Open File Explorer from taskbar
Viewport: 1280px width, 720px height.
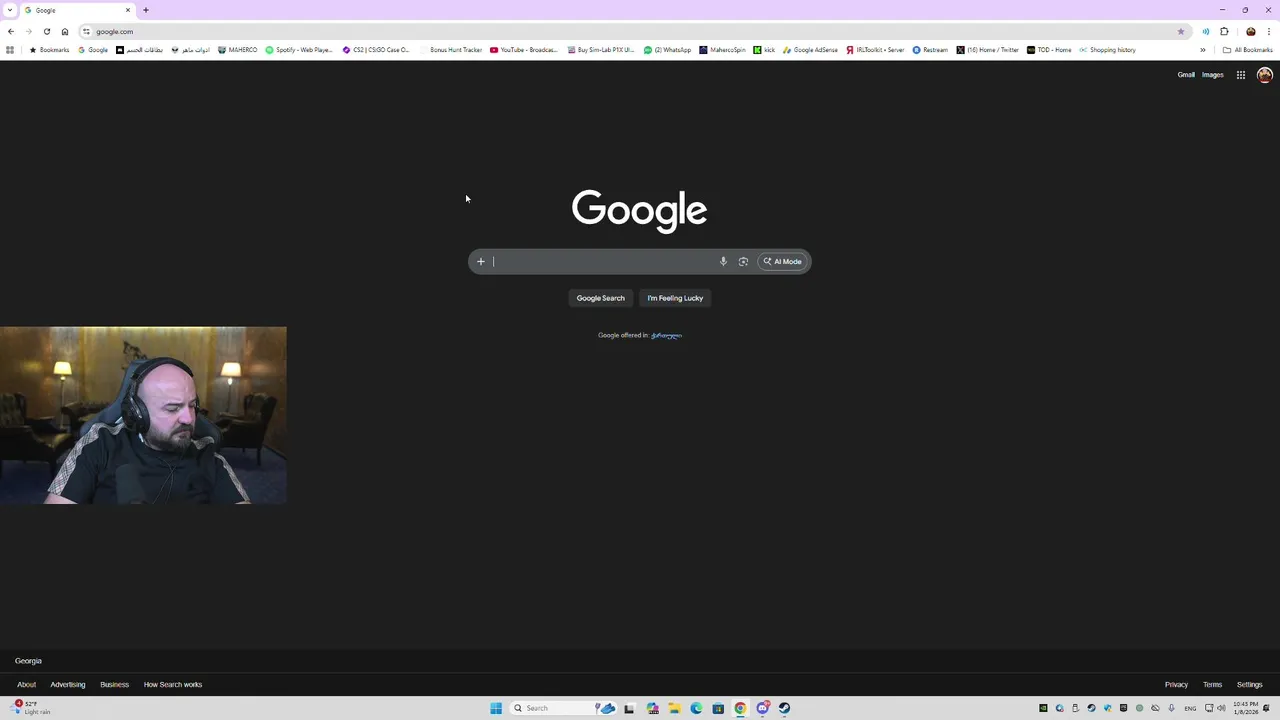(675, 708)
